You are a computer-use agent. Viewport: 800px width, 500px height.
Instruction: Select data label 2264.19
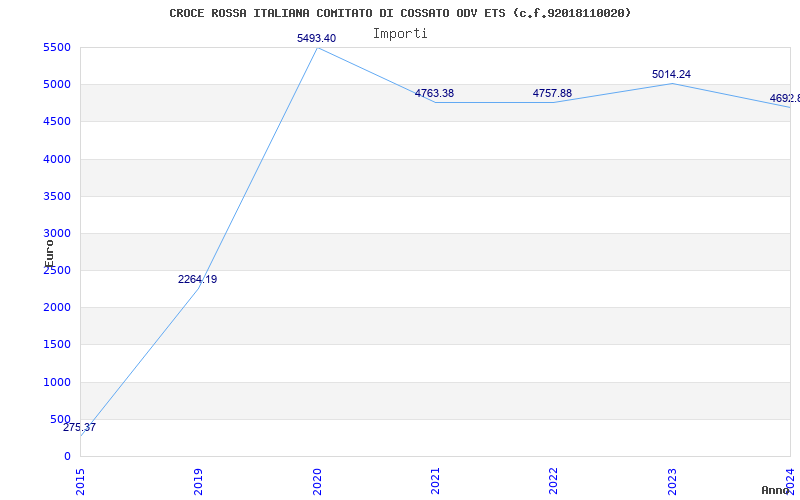pyautogui.click(x=197, y=280)
